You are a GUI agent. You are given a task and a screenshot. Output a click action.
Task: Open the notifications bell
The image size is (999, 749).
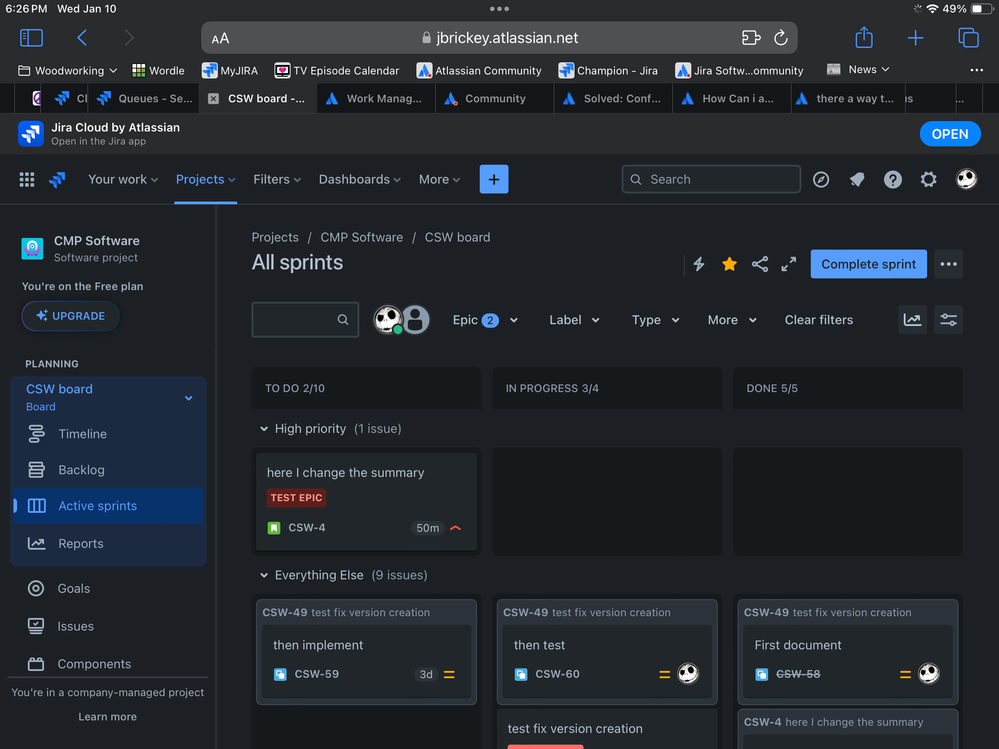(857, 180)
